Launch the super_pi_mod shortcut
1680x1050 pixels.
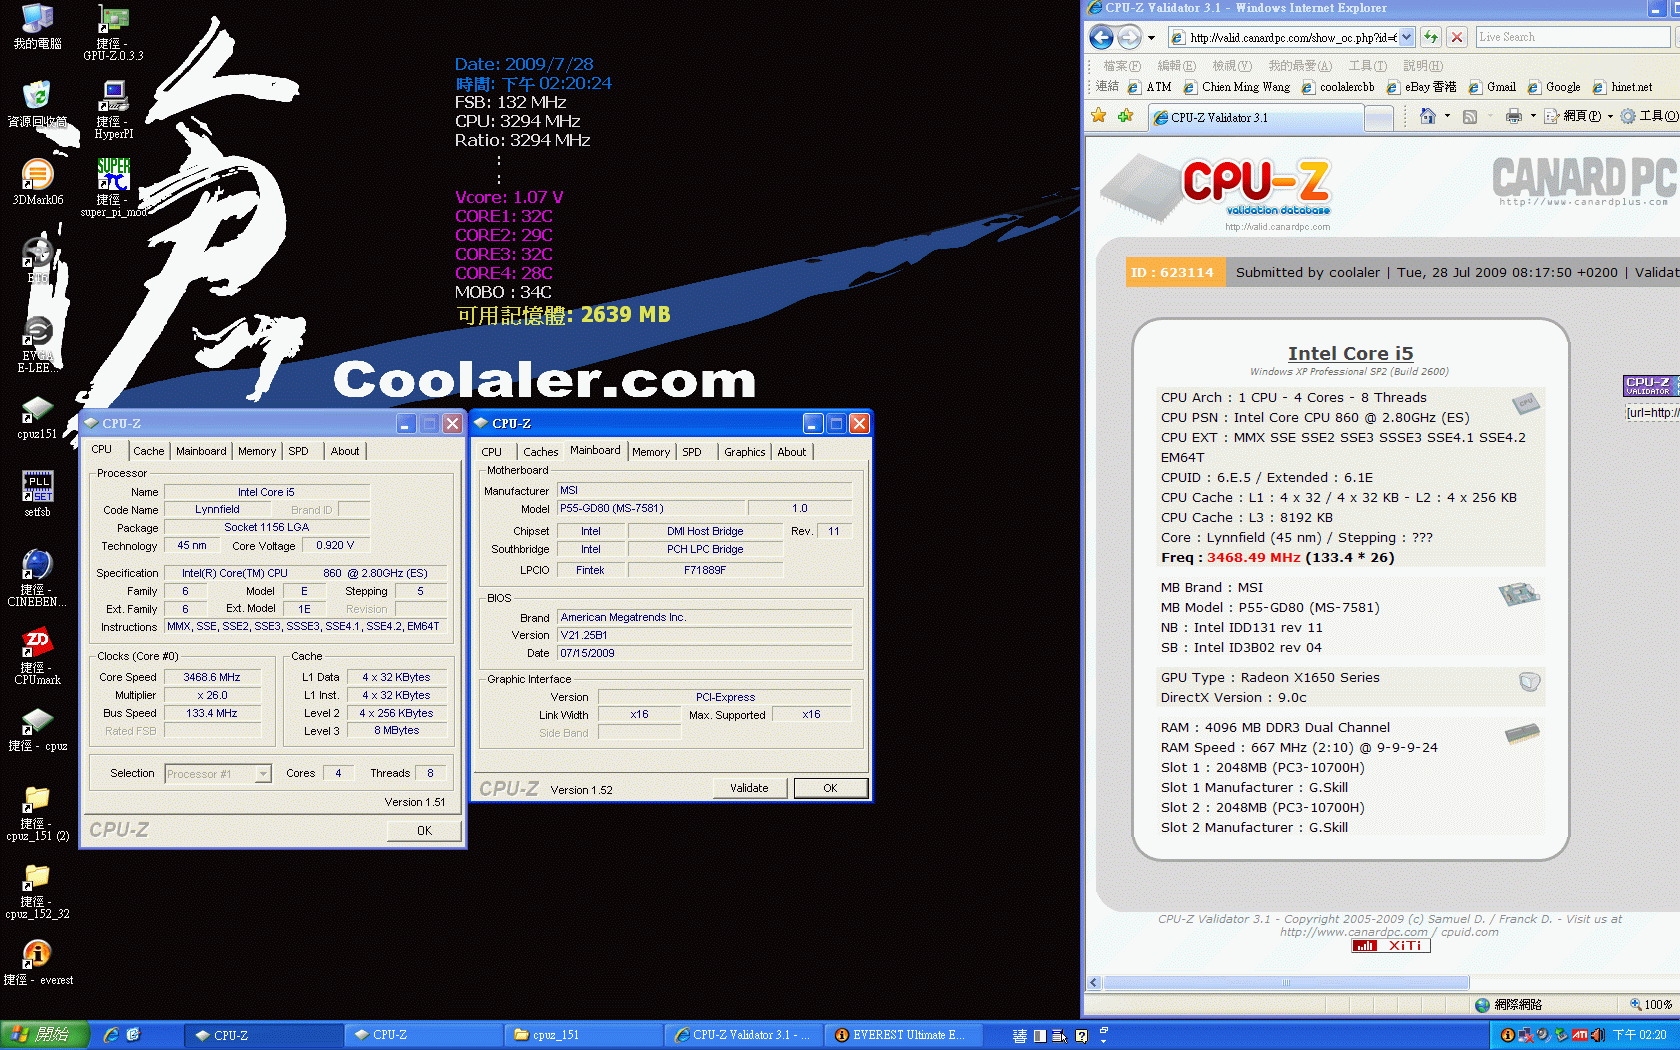point(113,188)
